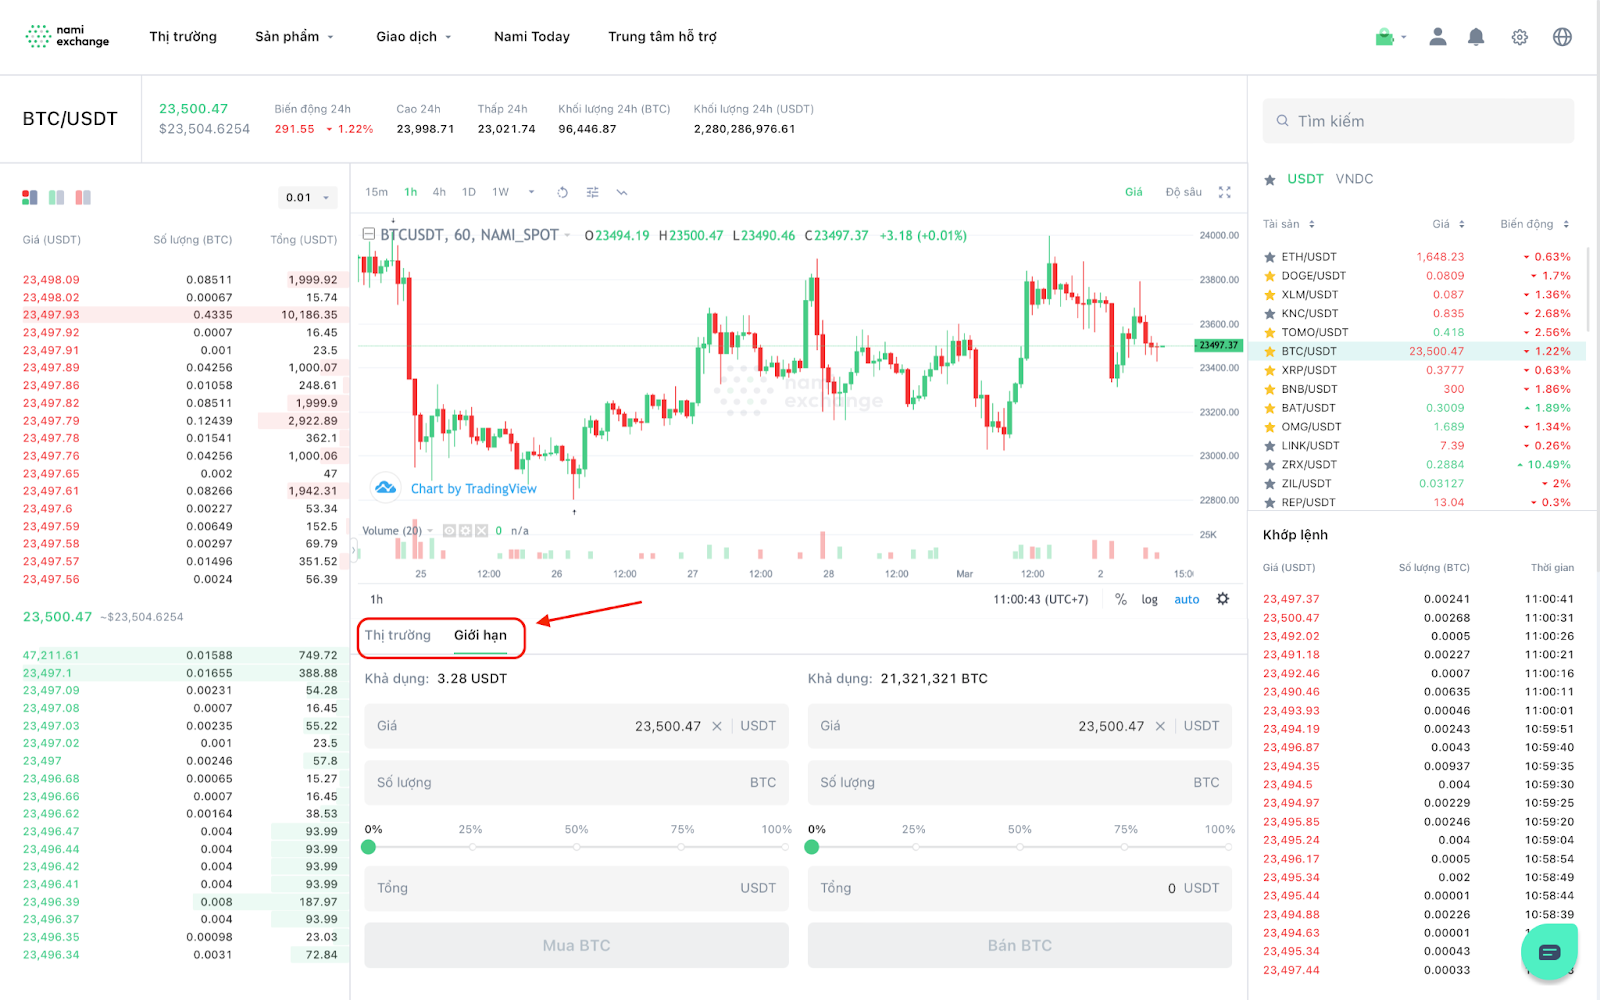The width and height of the screenshot is (1600, 1000).
Task: Switch chart to Độ sâu view
Action: 1184,192
